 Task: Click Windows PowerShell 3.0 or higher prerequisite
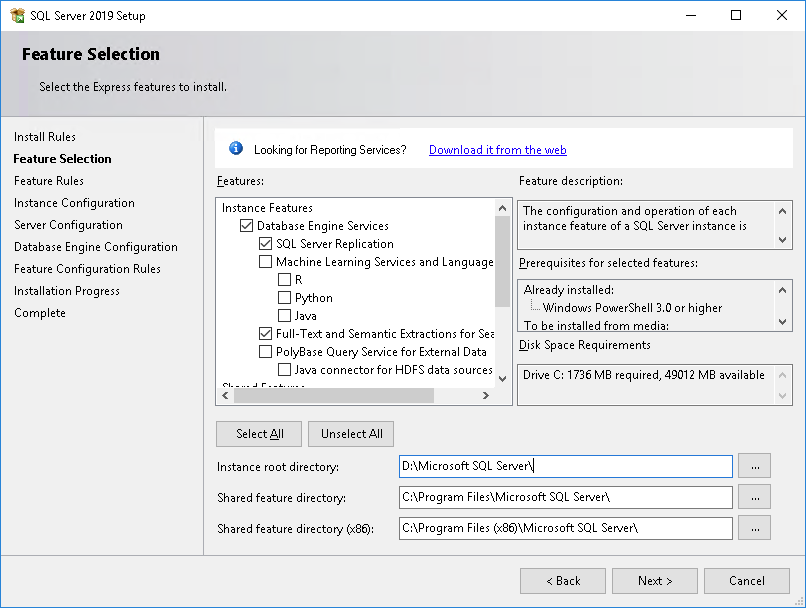632,308
